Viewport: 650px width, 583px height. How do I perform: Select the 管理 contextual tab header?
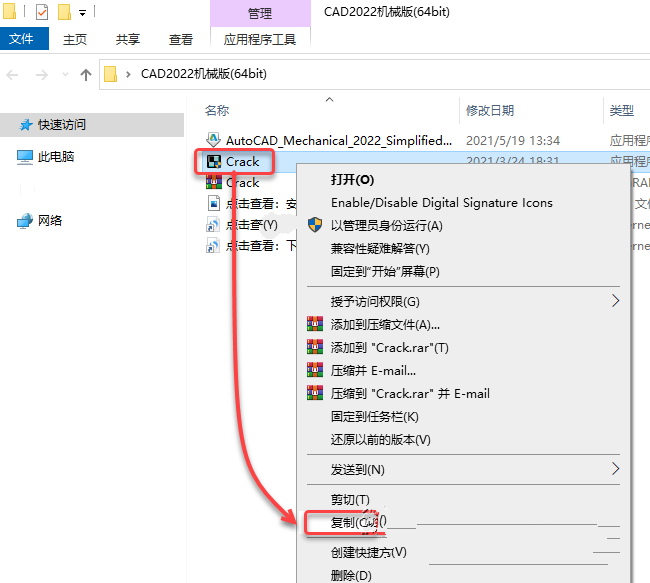coord(260,13)
